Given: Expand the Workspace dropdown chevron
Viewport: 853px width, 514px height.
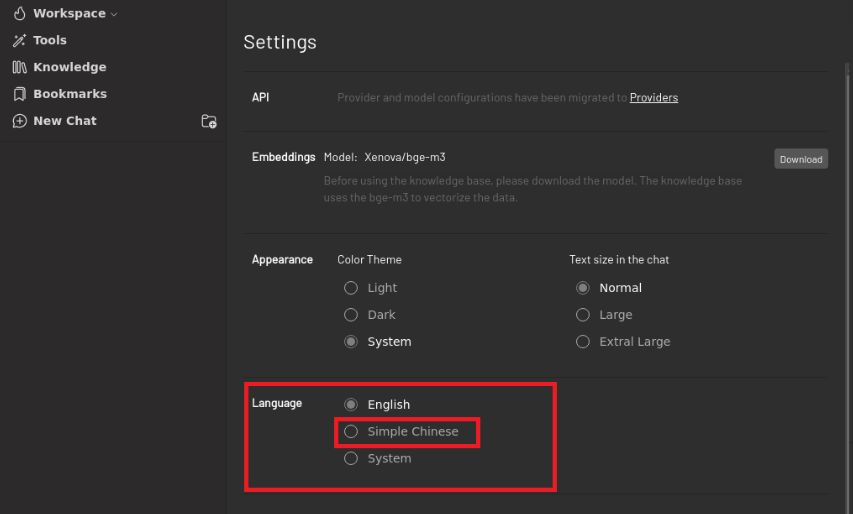Looking at the screenshot, I should coord(114,15).
